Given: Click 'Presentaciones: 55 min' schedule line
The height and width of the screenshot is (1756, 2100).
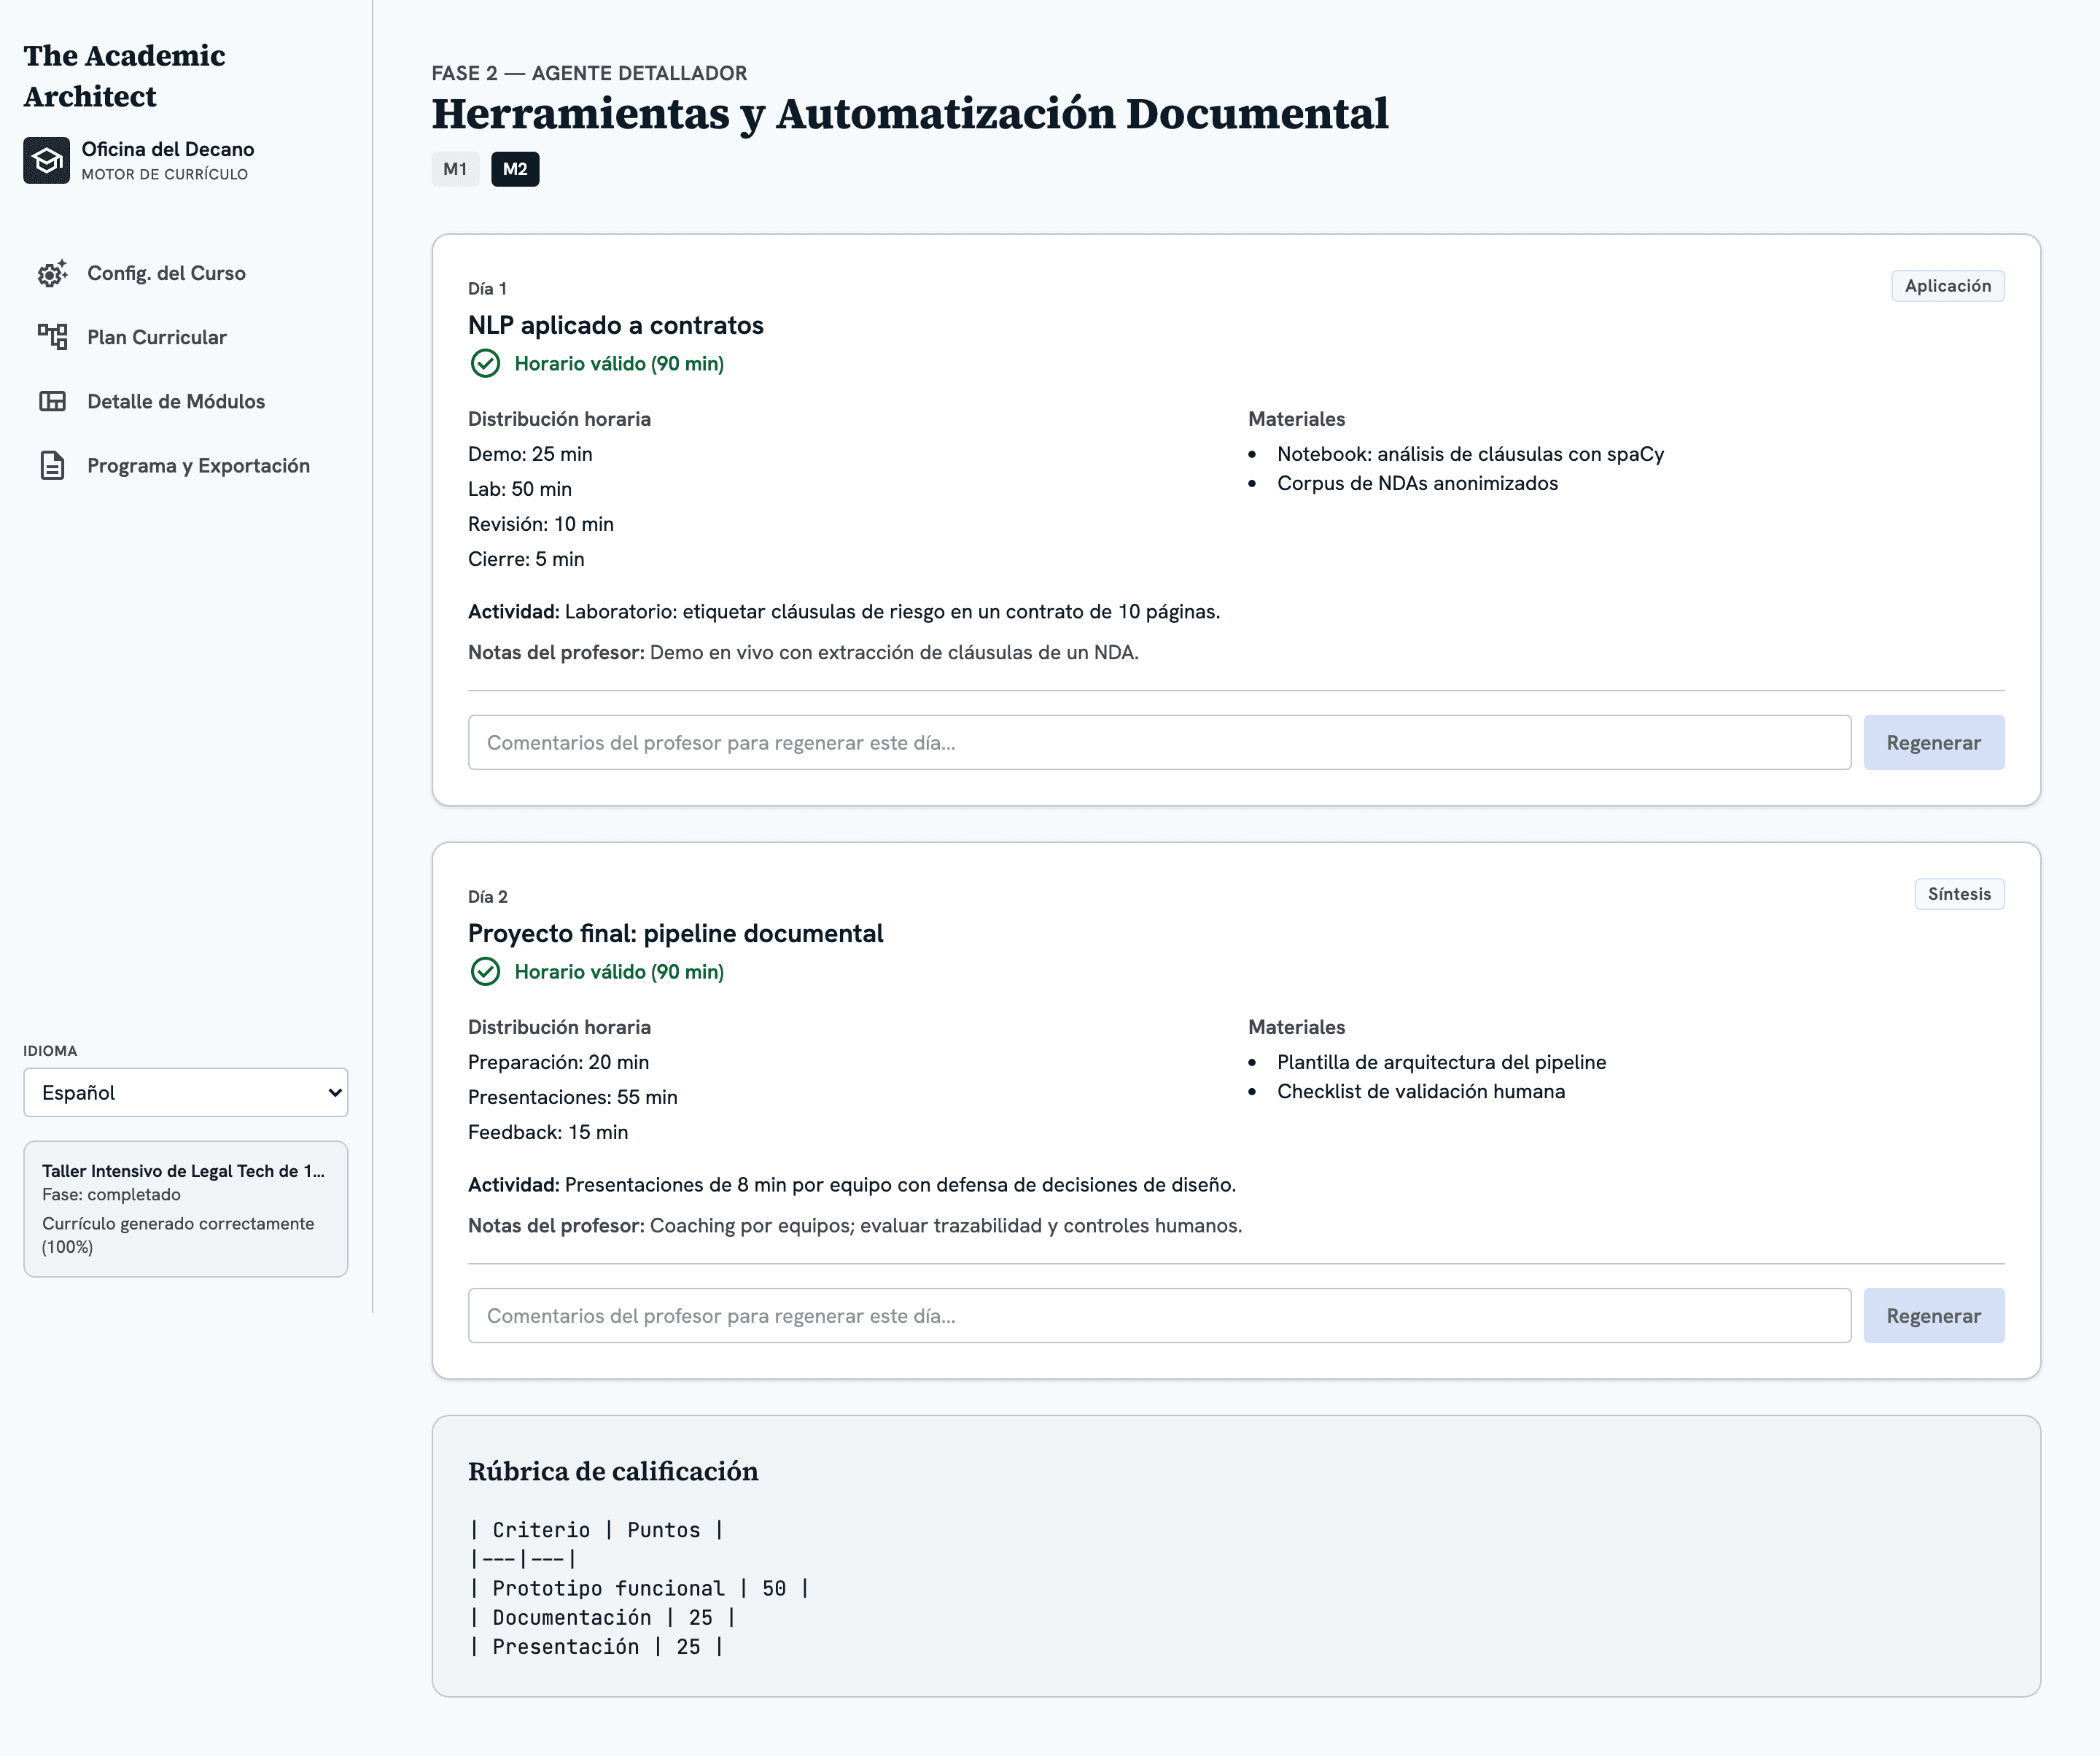Looking at the screenshot, I should point(572,1097).
